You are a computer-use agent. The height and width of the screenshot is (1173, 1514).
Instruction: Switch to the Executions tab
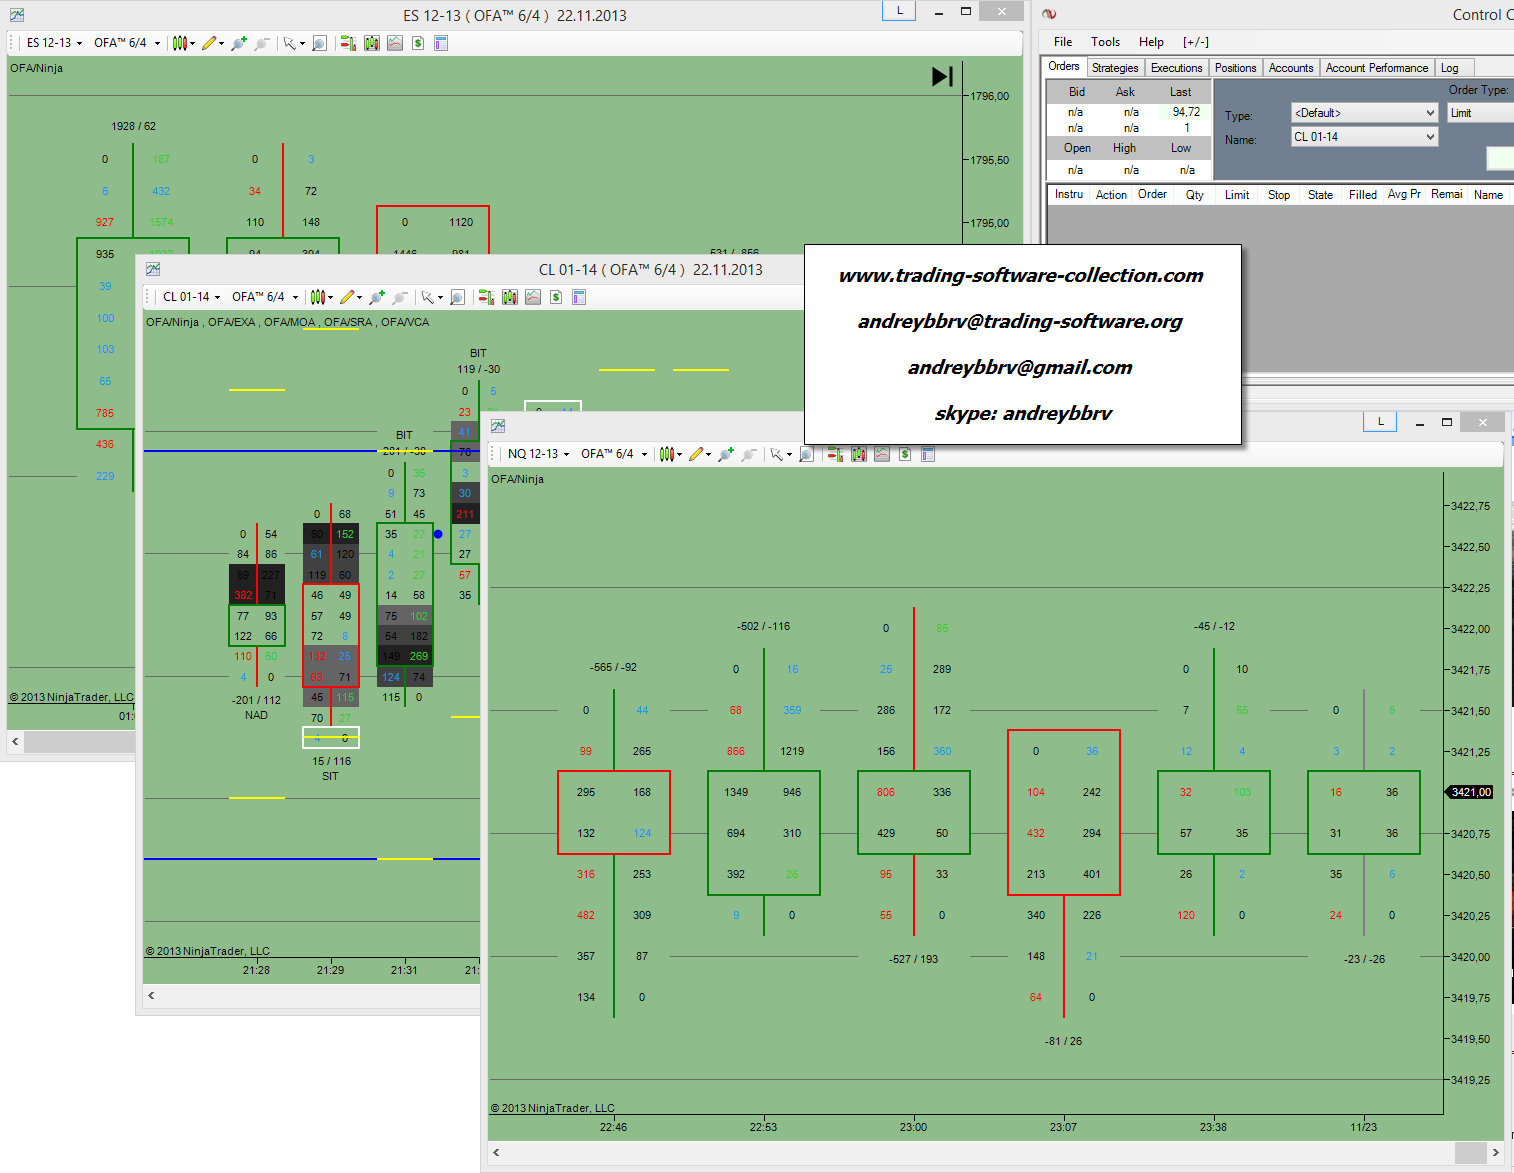[x=1176, y=68]
